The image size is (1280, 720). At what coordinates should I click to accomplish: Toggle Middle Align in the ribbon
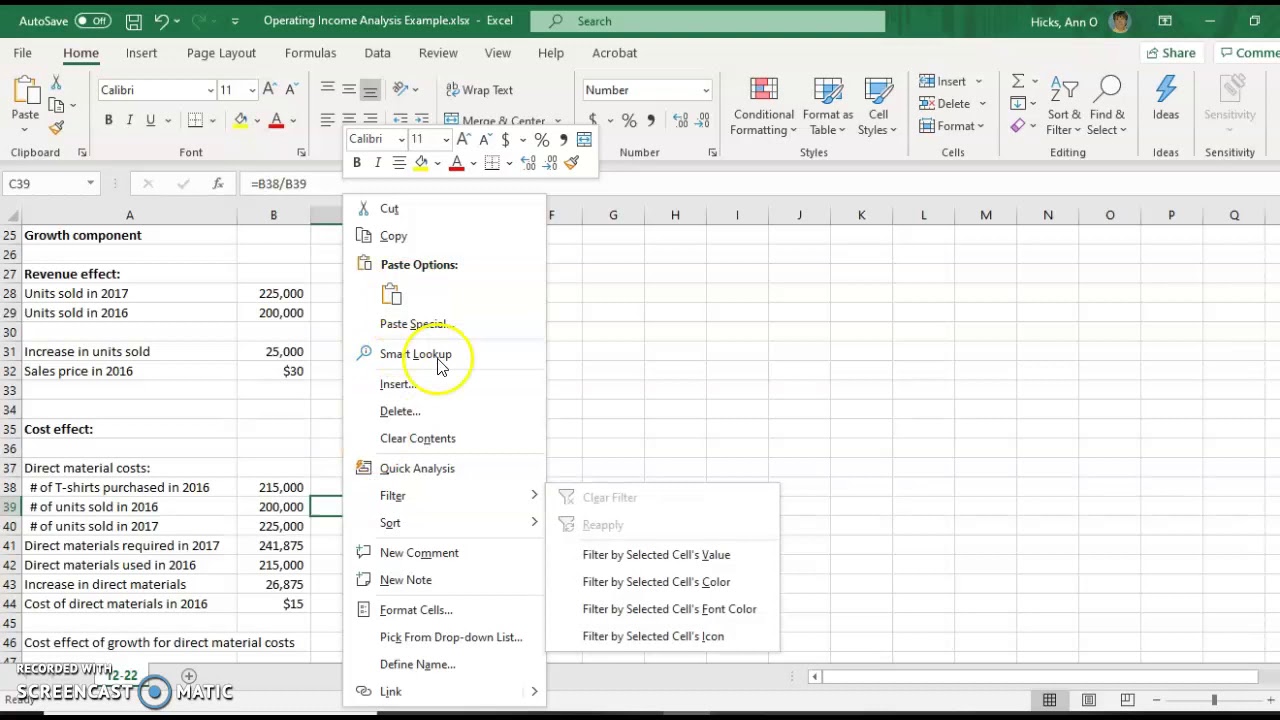tap(349, 90)
